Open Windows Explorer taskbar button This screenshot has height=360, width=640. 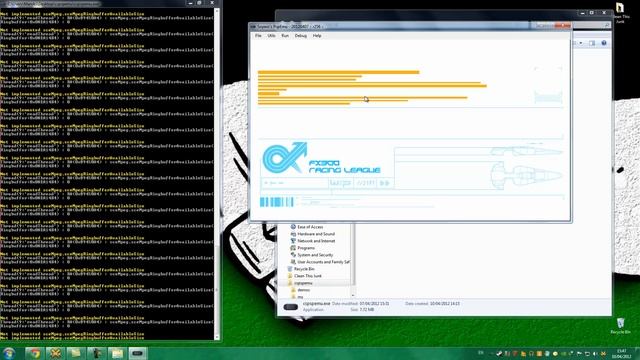click(x=117, y=353)
